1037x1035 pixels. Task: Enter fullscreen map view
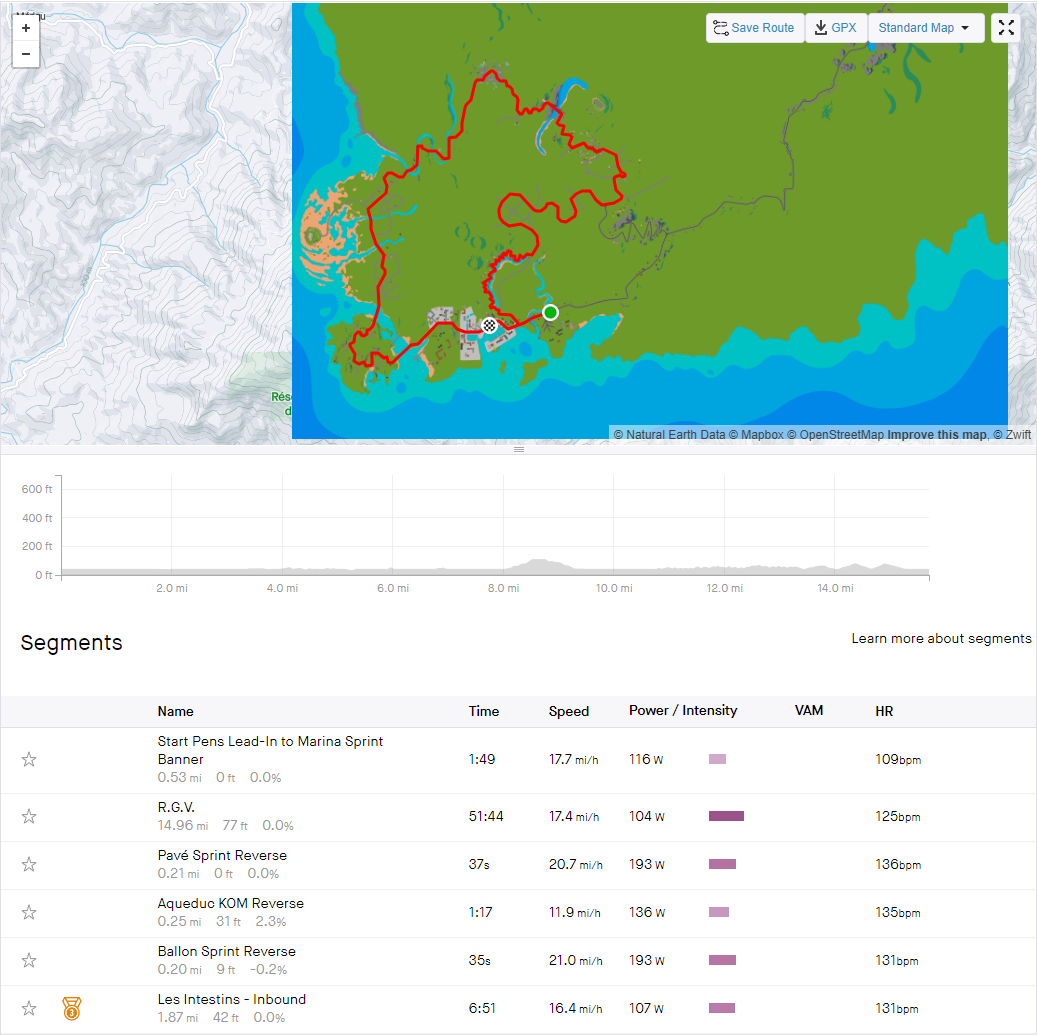(x=1006, y=28)
